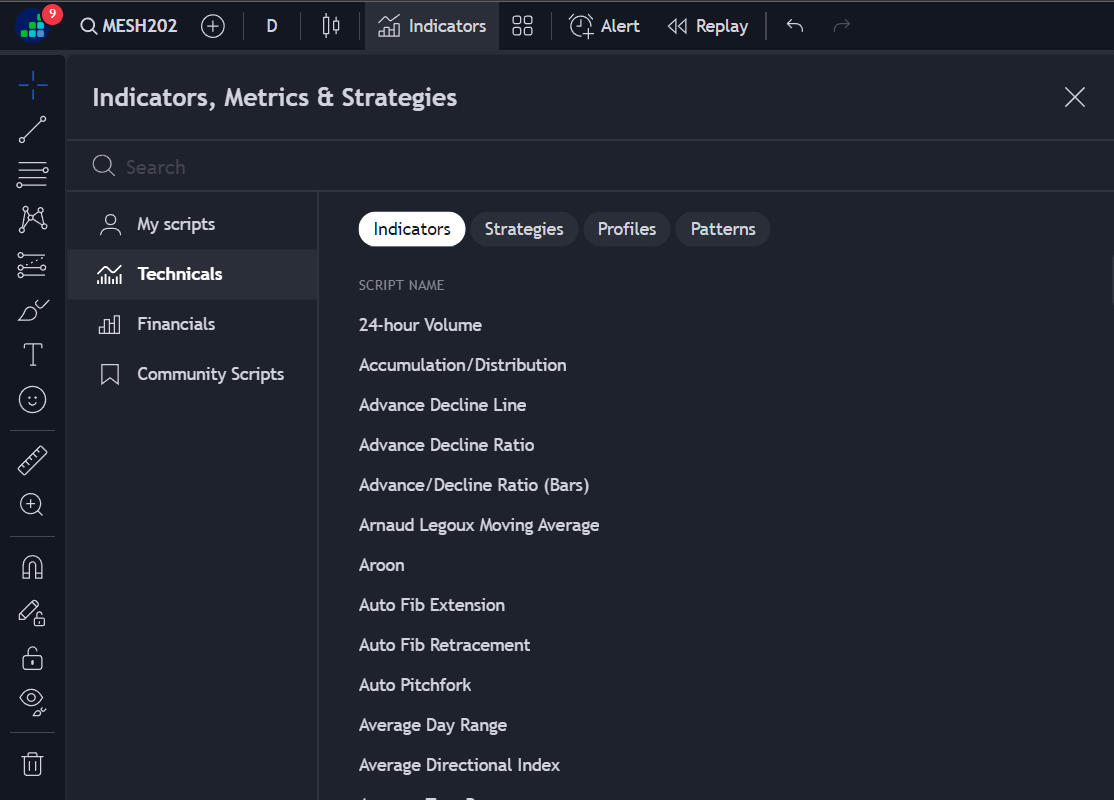This screenshot has width=1114, height=800.
Task: Click the indicator Search field
Action: coord(590,167)
